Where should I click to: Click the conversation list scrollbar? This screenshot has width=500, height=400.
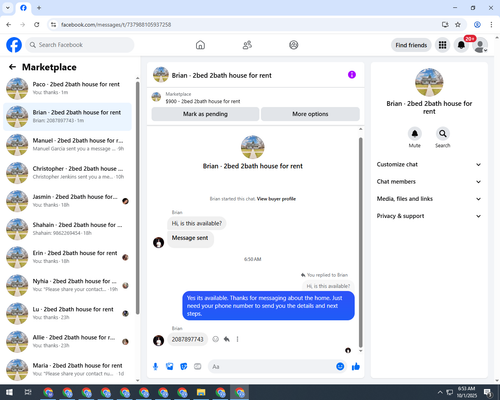pyautogui.click(x=137, y=198)
